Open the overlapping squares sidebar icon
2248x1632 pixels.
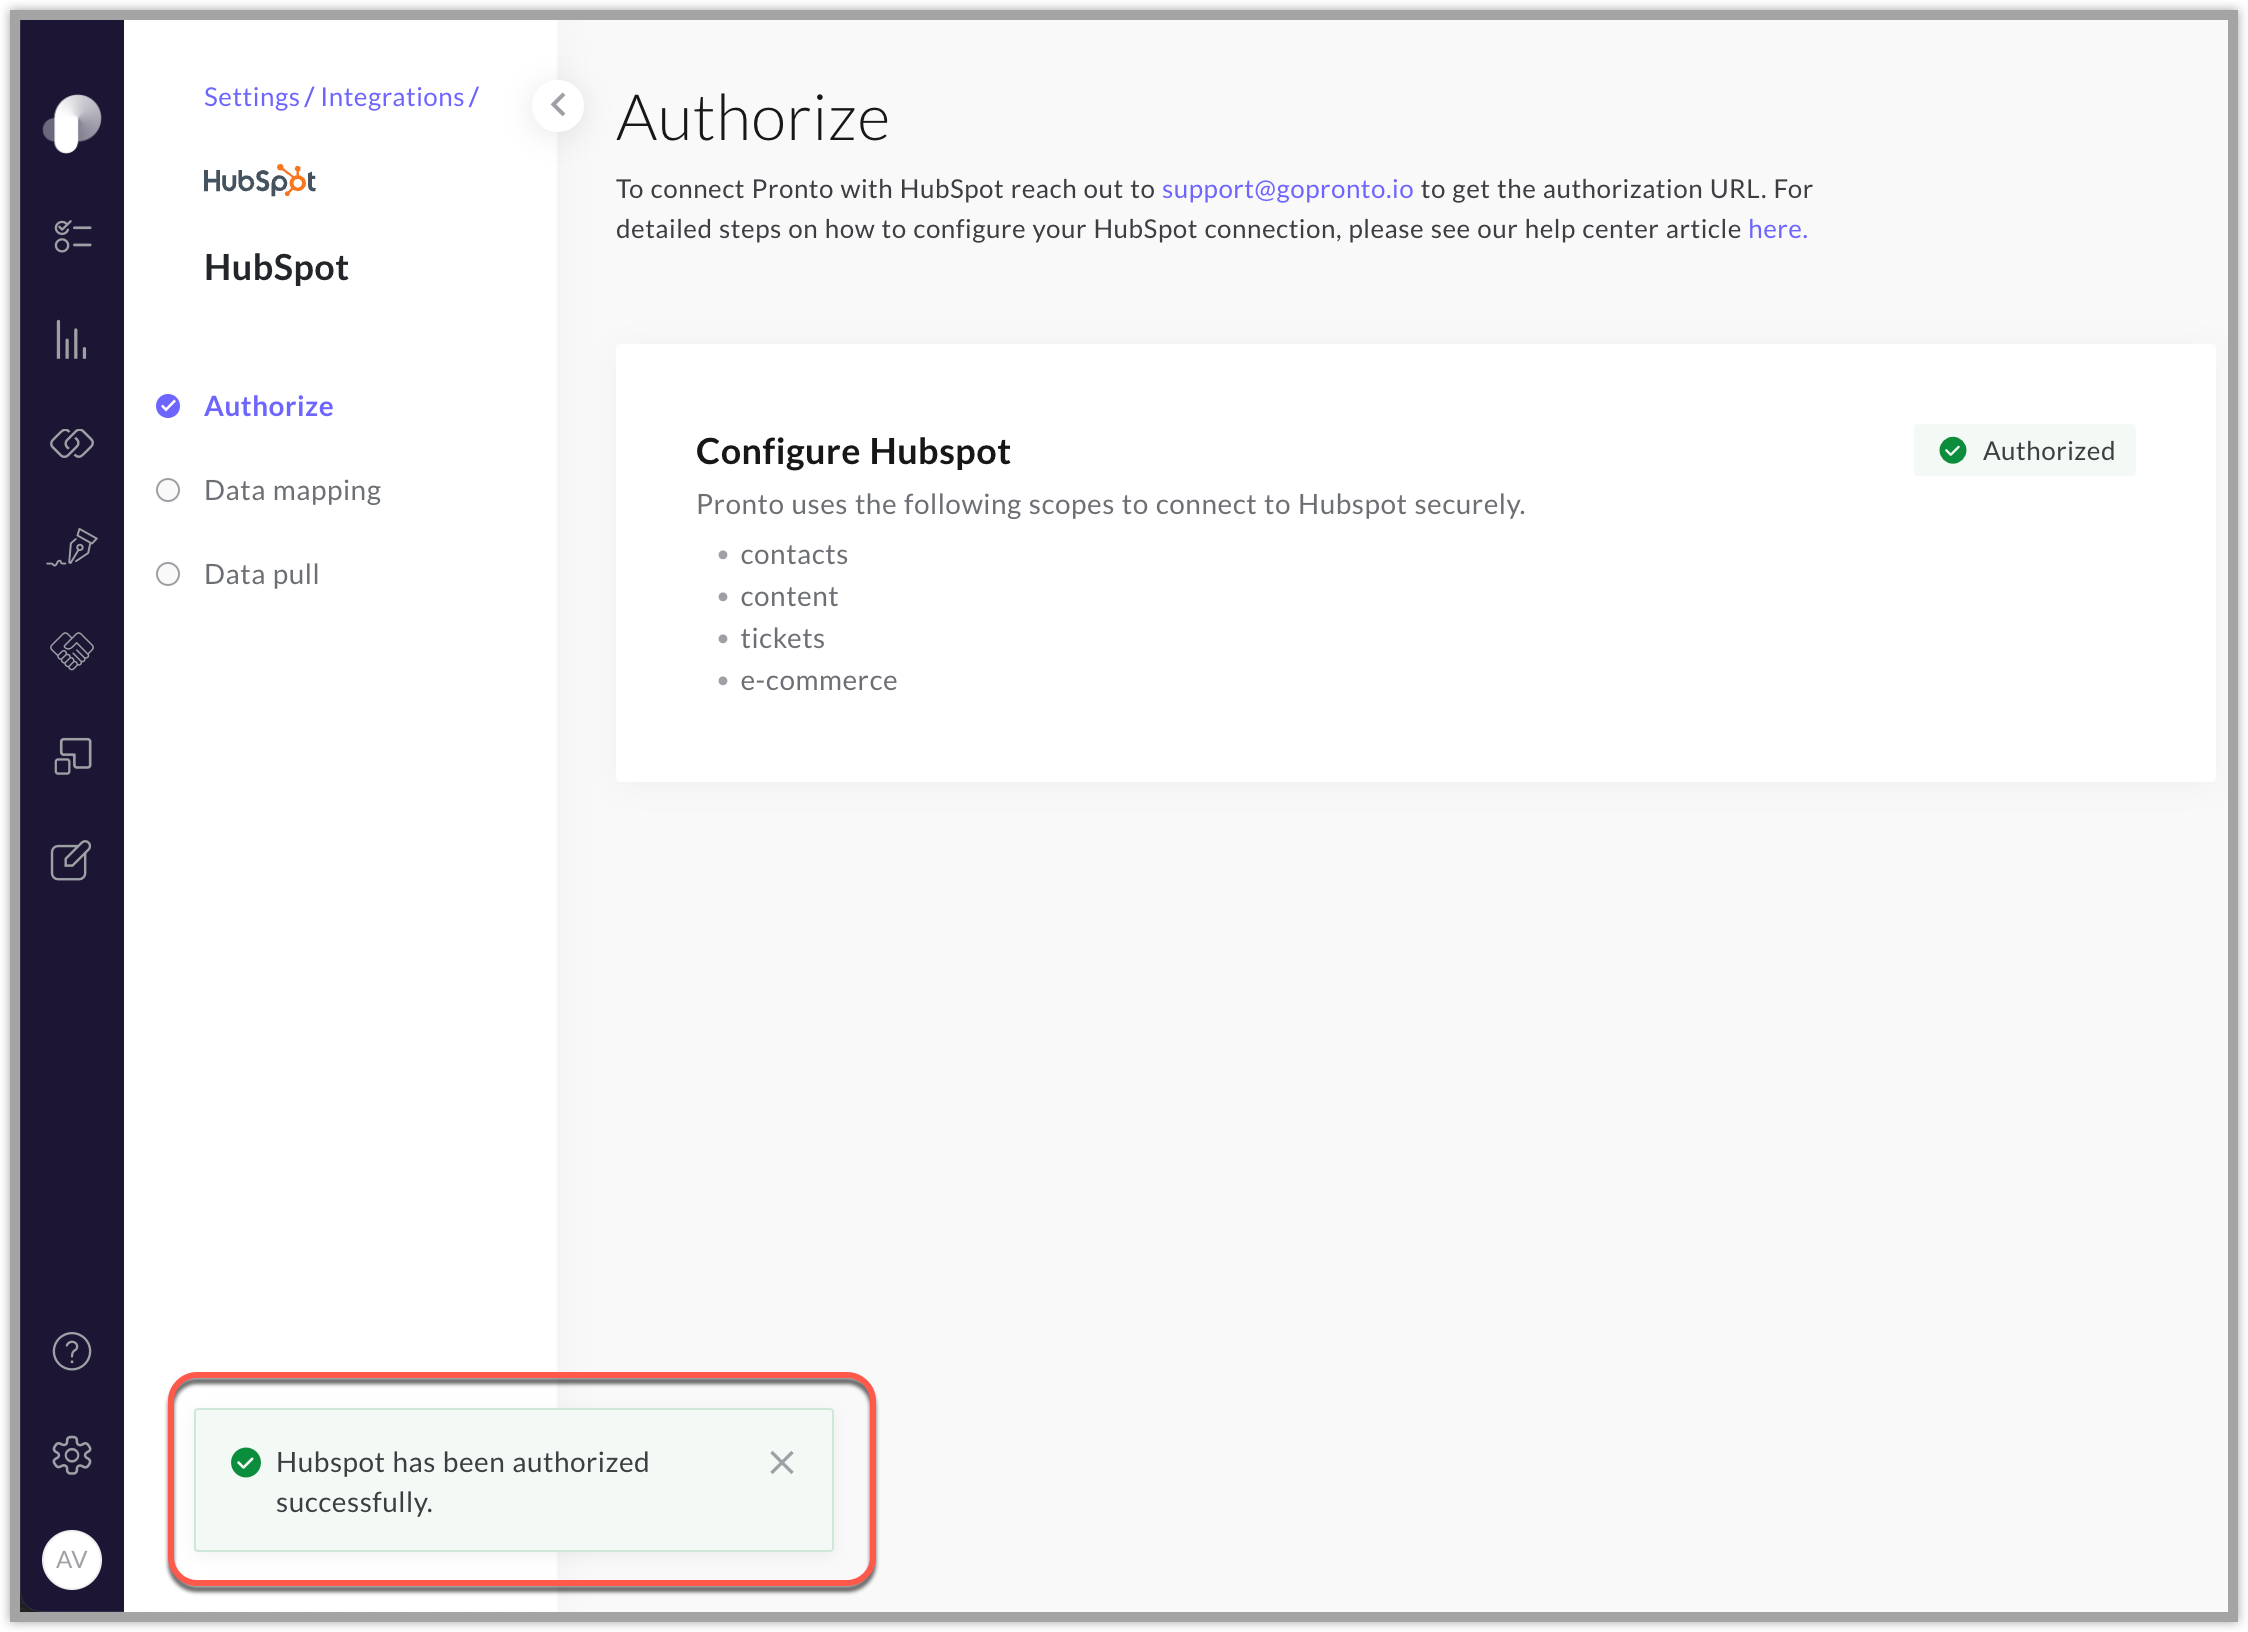(72, 756)
